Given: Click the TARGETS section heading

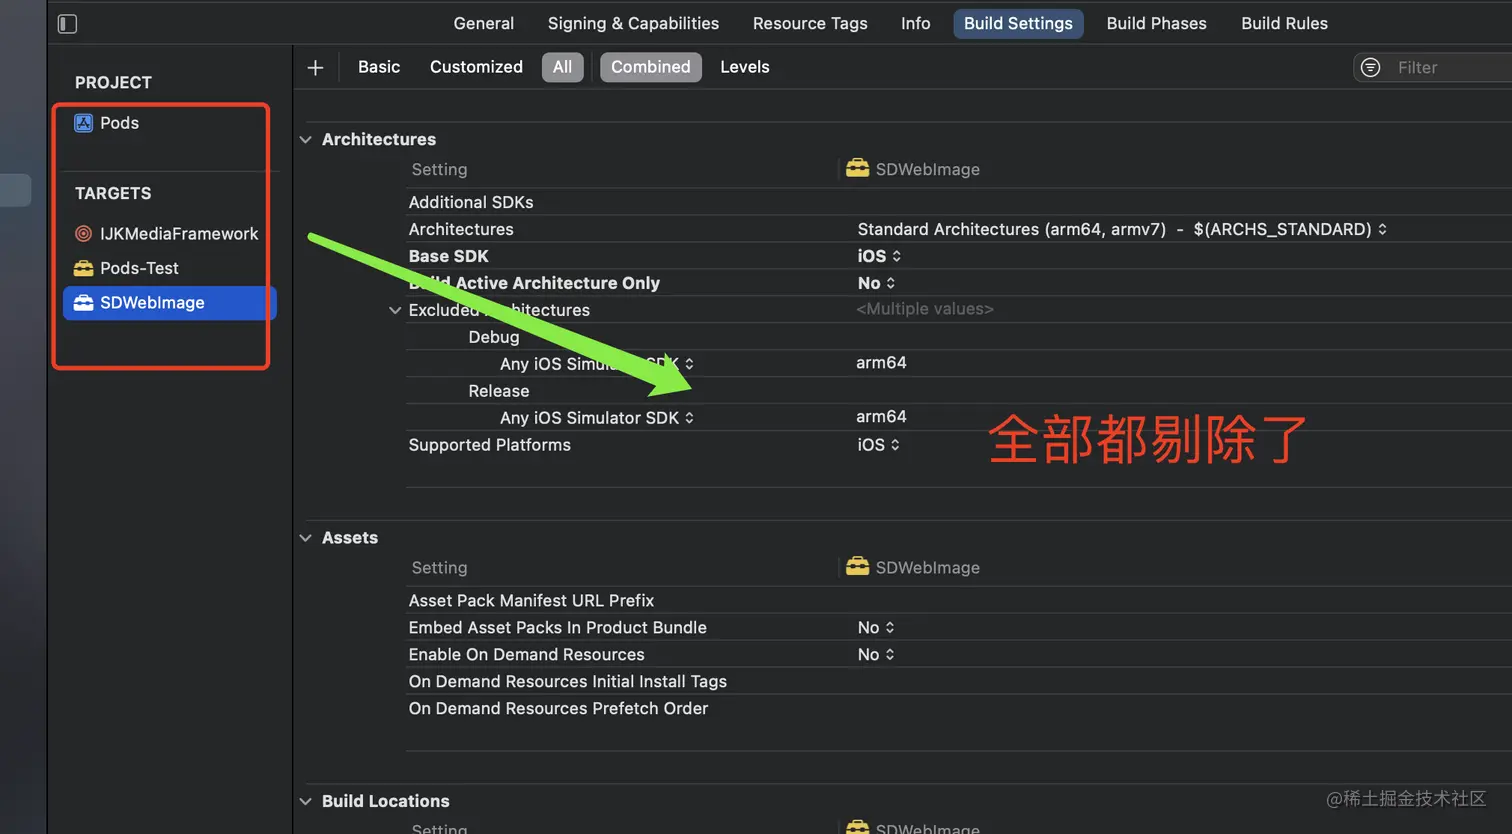Looking at the screenshot, I should (x=113, y=193).
